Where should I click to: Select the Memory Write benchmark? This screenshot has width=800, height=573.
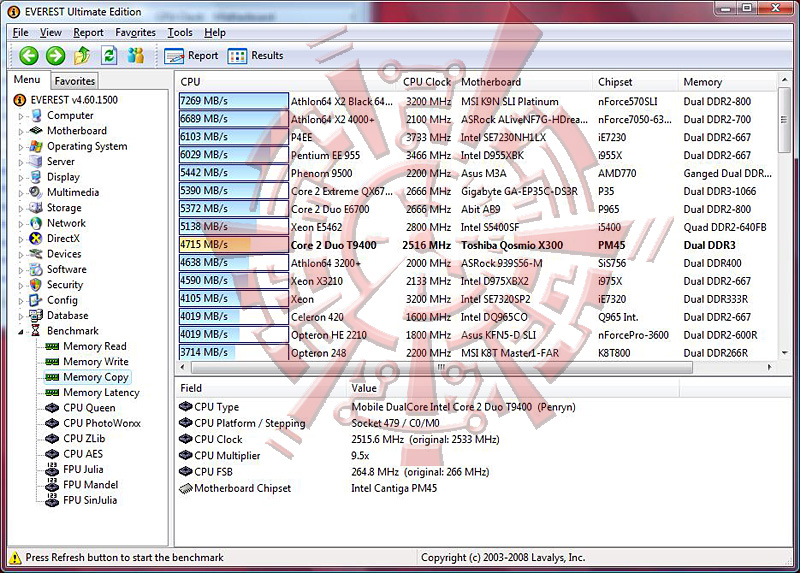pos(96,362)
